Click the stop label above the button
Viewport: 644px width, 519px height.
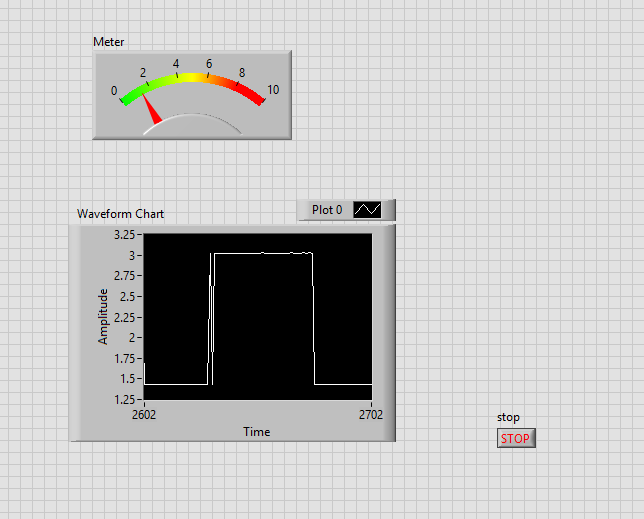tap(508, 417)
